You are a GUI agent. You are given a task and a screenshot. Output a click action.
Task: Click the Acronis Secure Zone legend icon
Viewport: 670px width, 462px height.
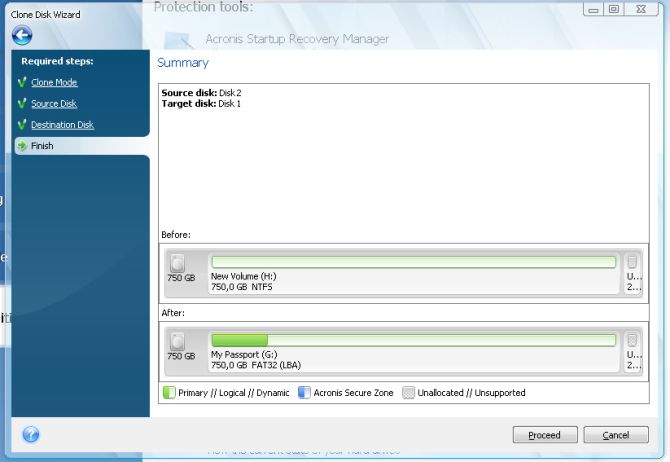(304, 392)
